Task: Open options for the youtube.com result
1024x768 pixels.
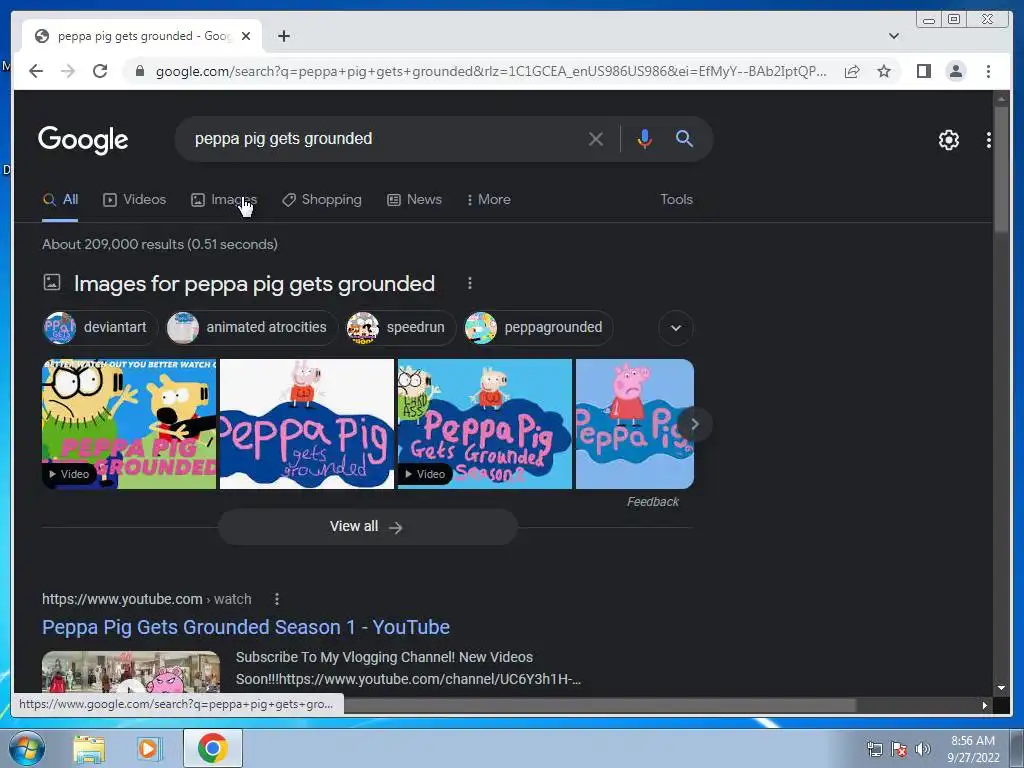Action: click(277, 599)
